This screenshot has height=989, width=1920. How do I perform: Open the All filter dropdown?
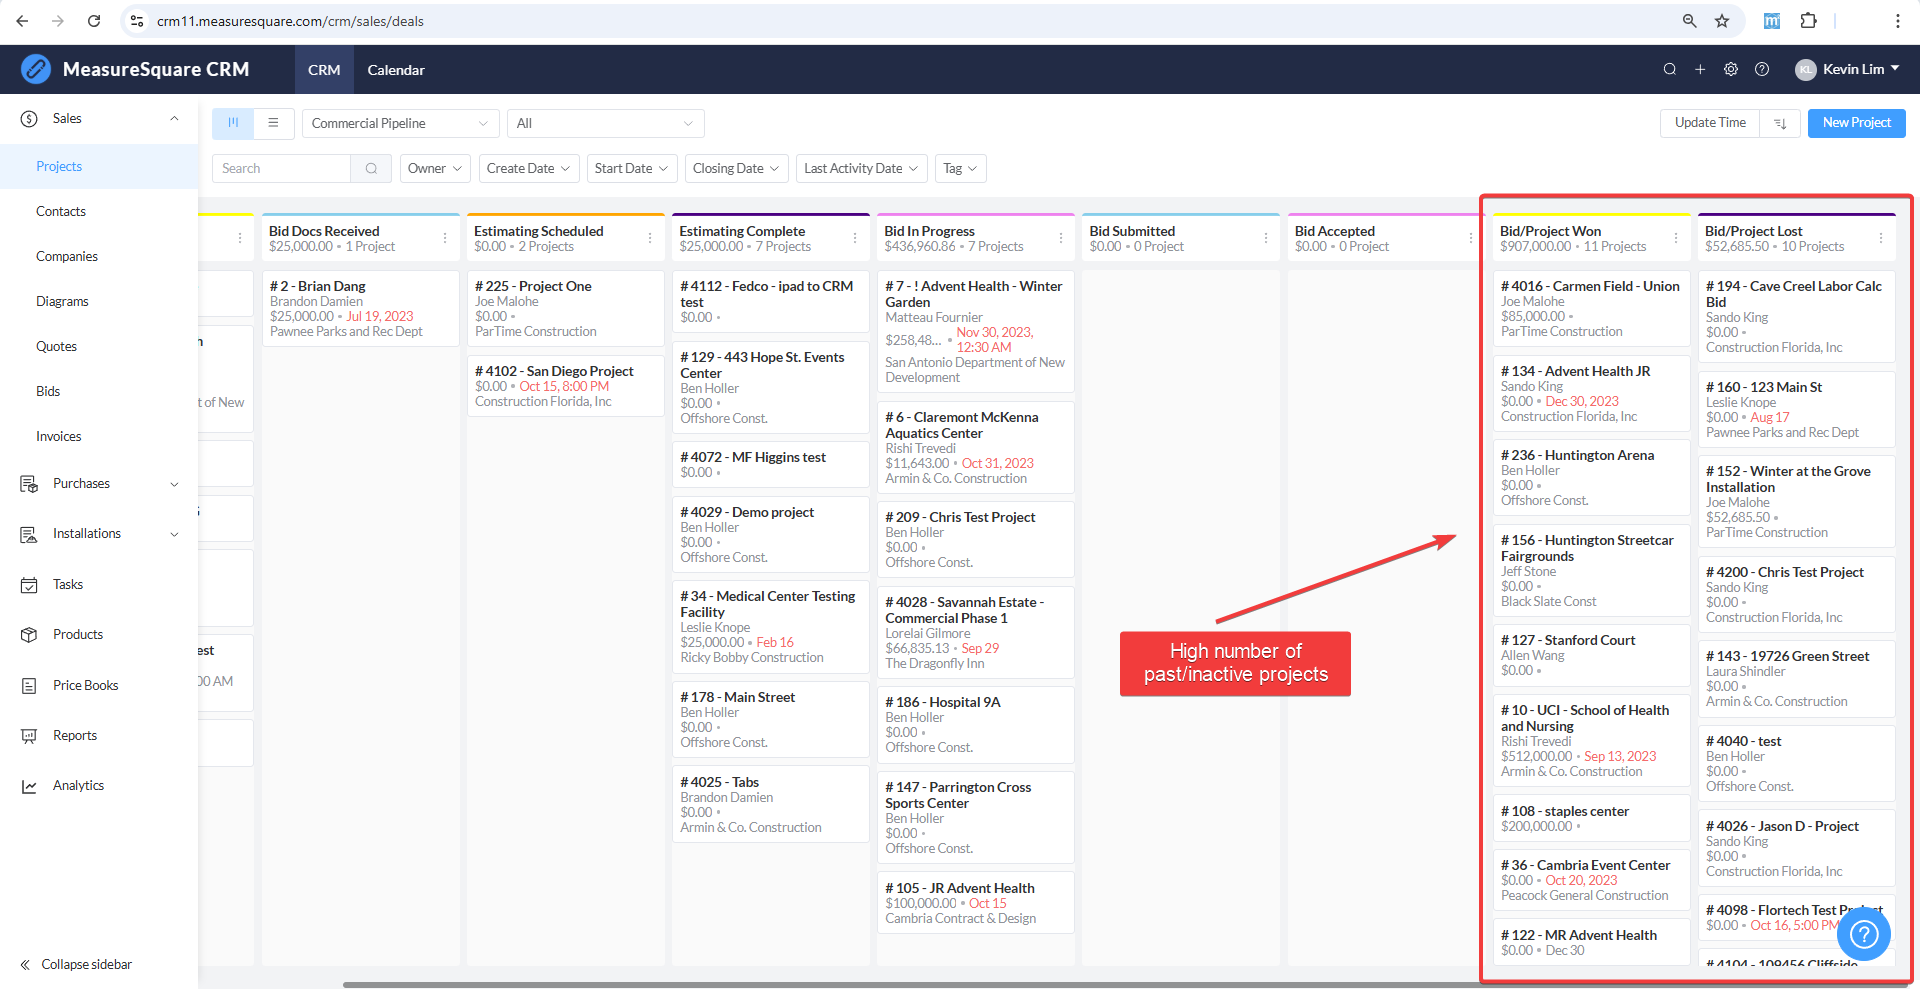pyautogui.click(x=606, y=123)
